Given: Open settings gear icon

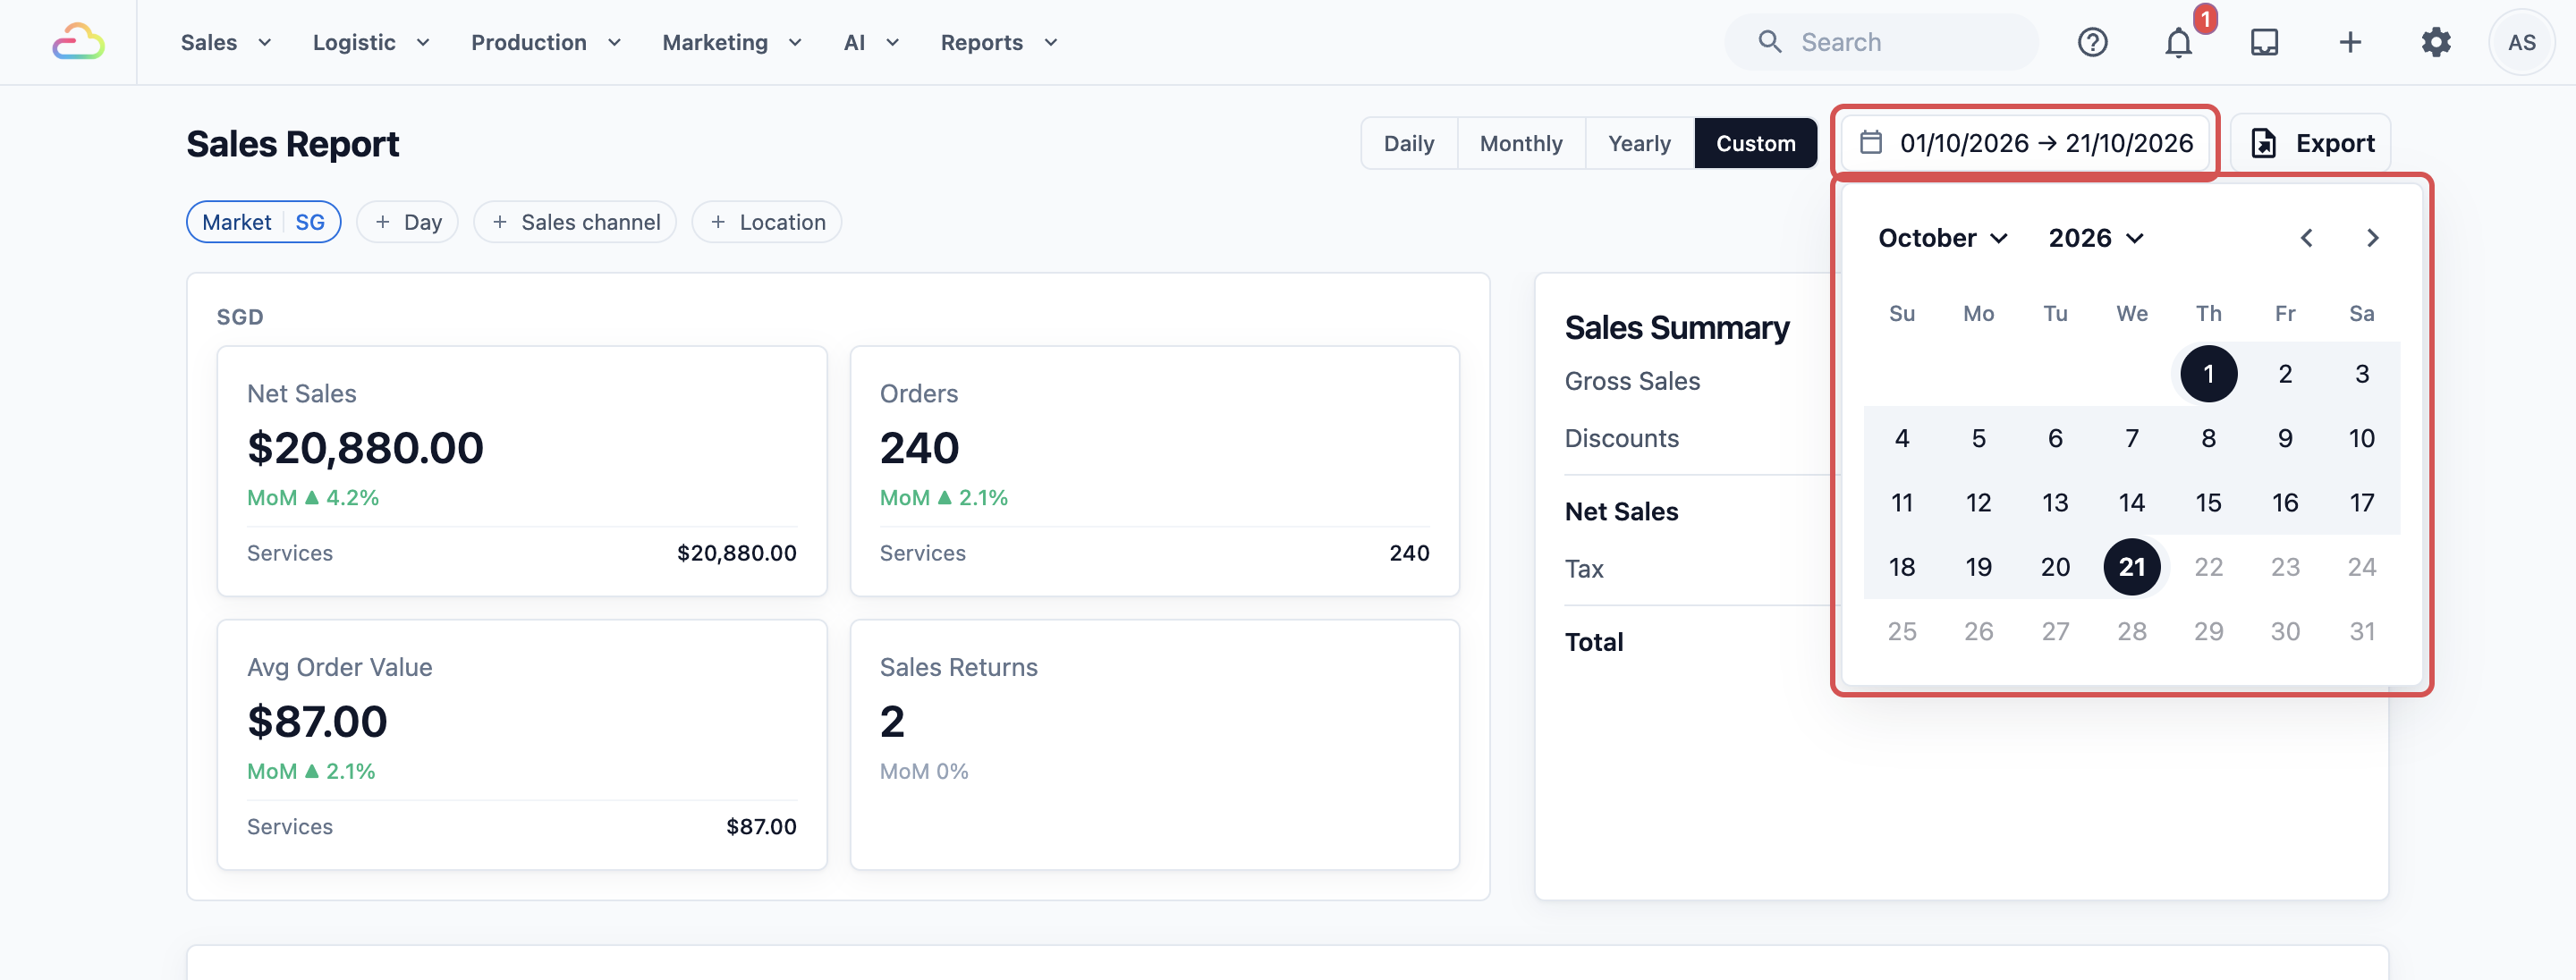Looking at the screenshot, I should click(x=2436, y=42).
